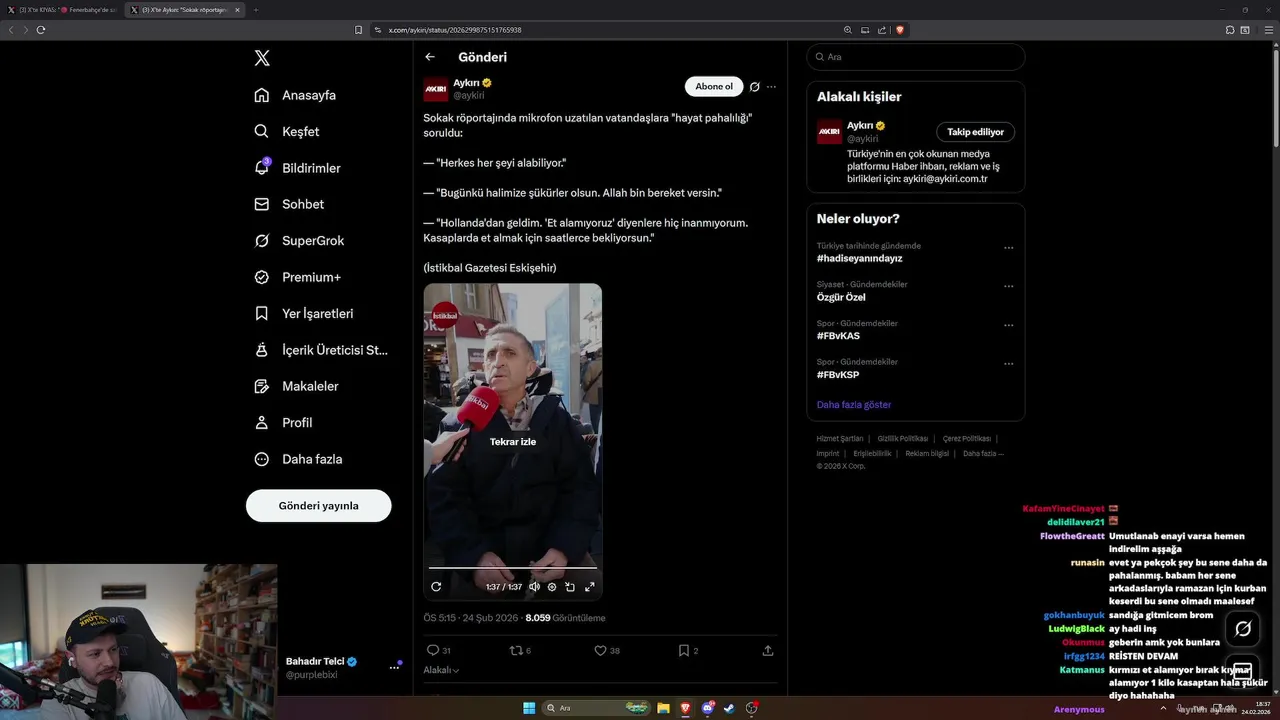Open #hadiseyanındayız trend
The image size is (1280, 720).
(859, 258)
